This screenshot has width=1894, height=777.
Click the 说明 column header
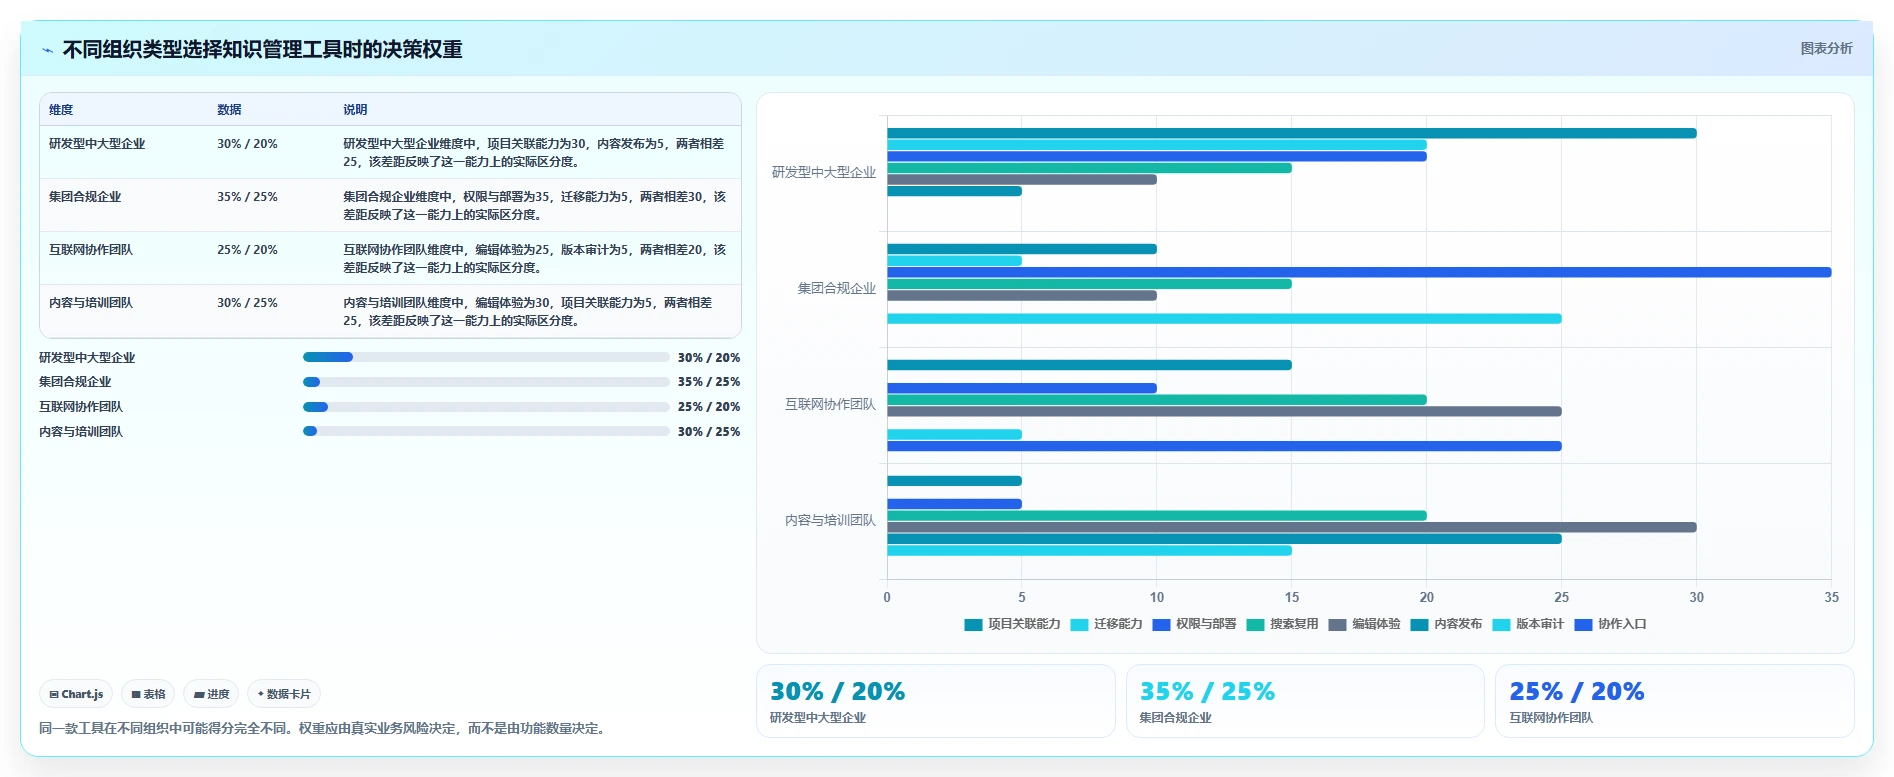click(x=355, y=110)
